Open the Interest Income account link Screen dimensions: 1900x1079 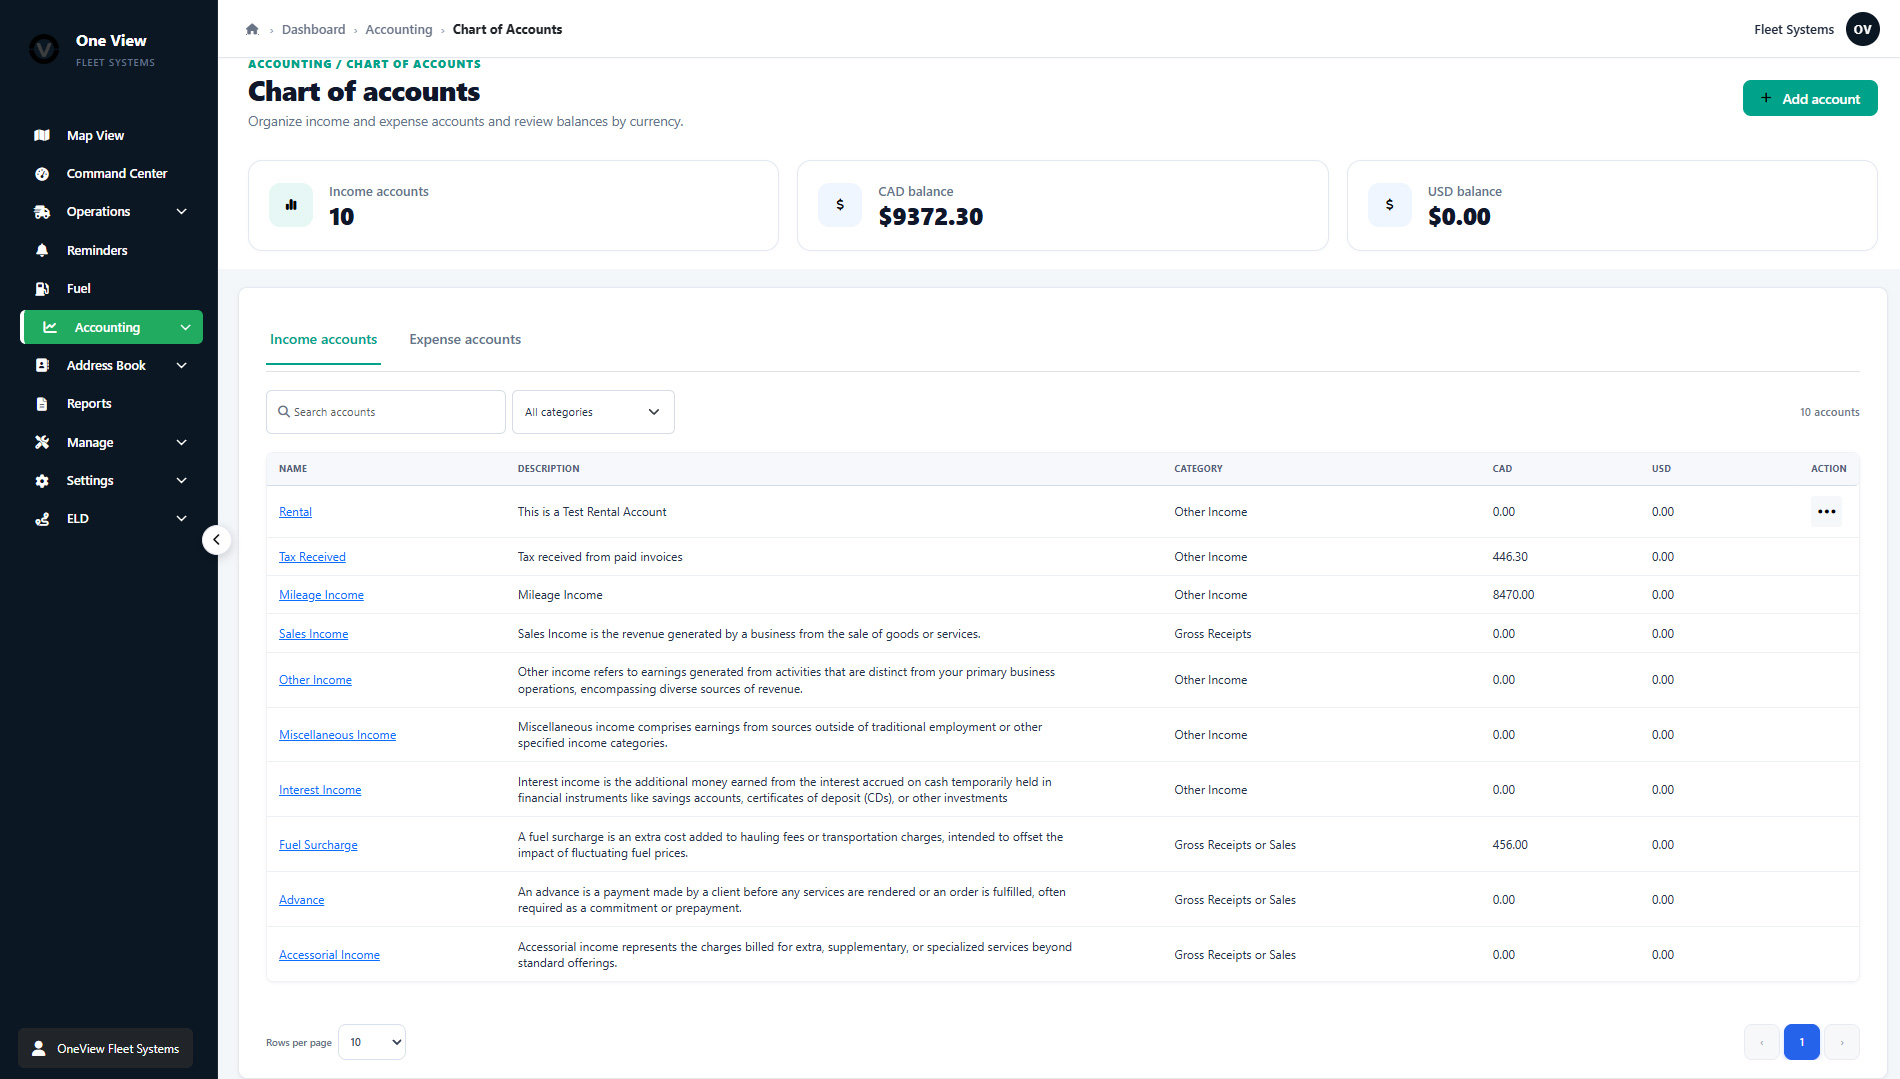(320, 790)
